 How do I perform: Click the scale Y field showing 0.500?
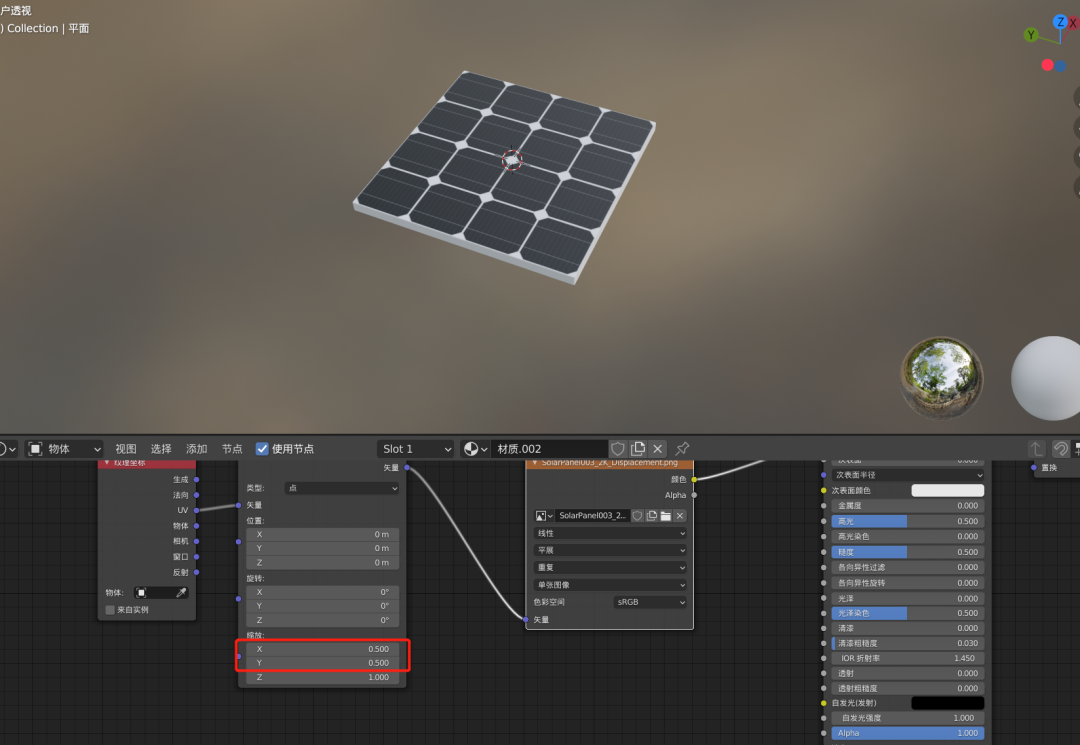pos(322,663)
